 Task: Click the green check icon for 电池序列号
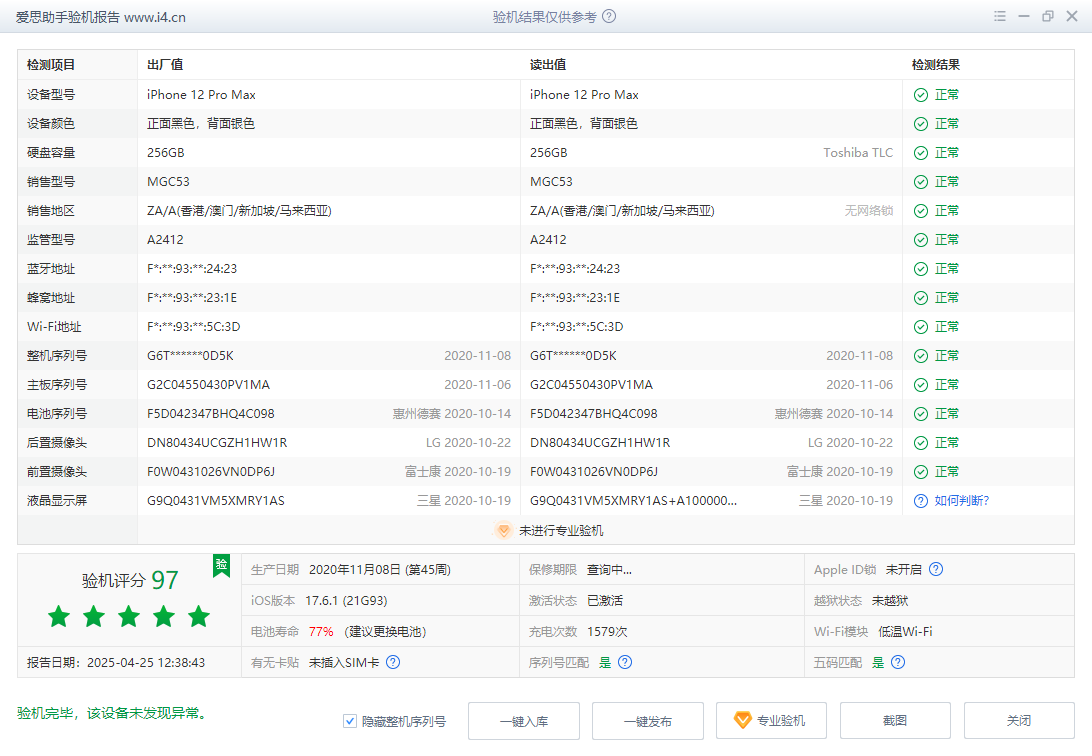pos(921,414)
